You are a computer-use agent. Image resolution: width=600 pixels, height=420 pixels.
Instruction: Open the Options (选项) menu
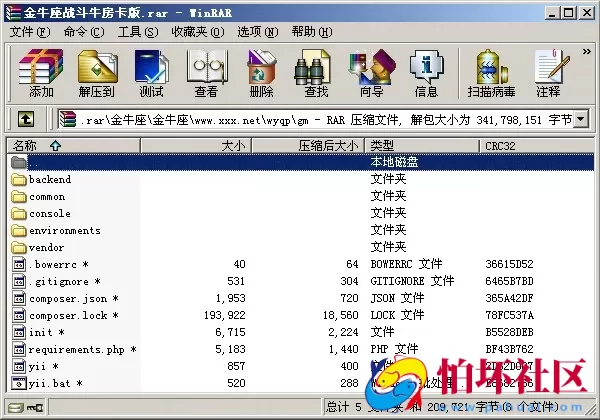(x=258, y=32)
